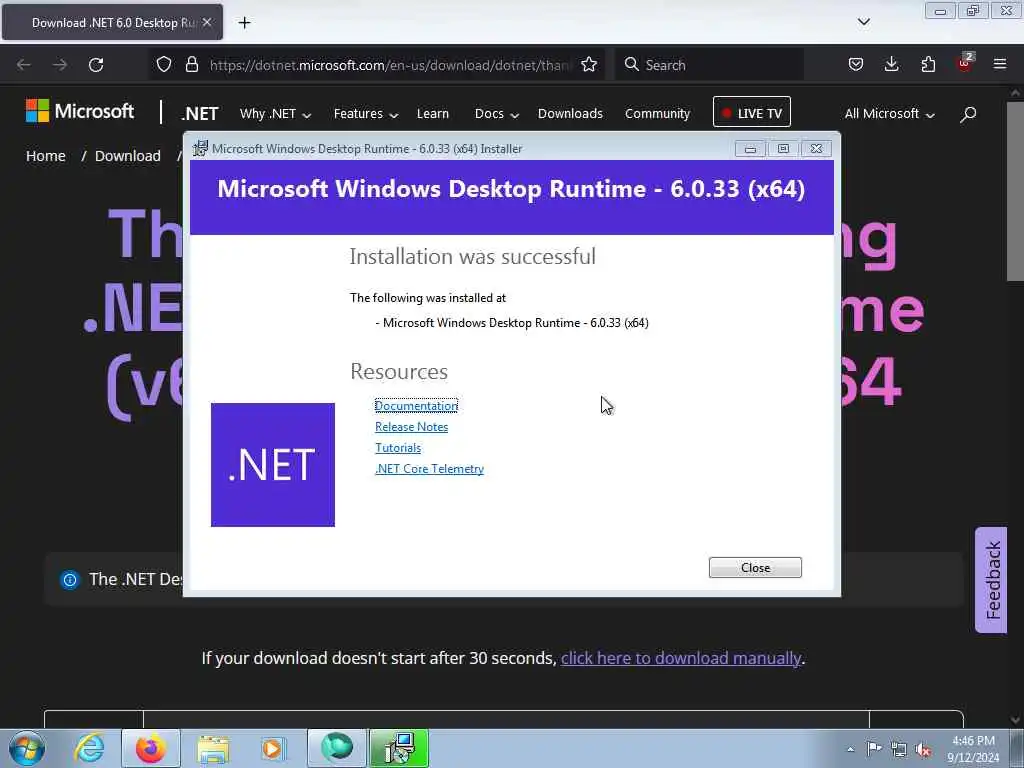
Task: Open the network tray icon
Action: 899,749
